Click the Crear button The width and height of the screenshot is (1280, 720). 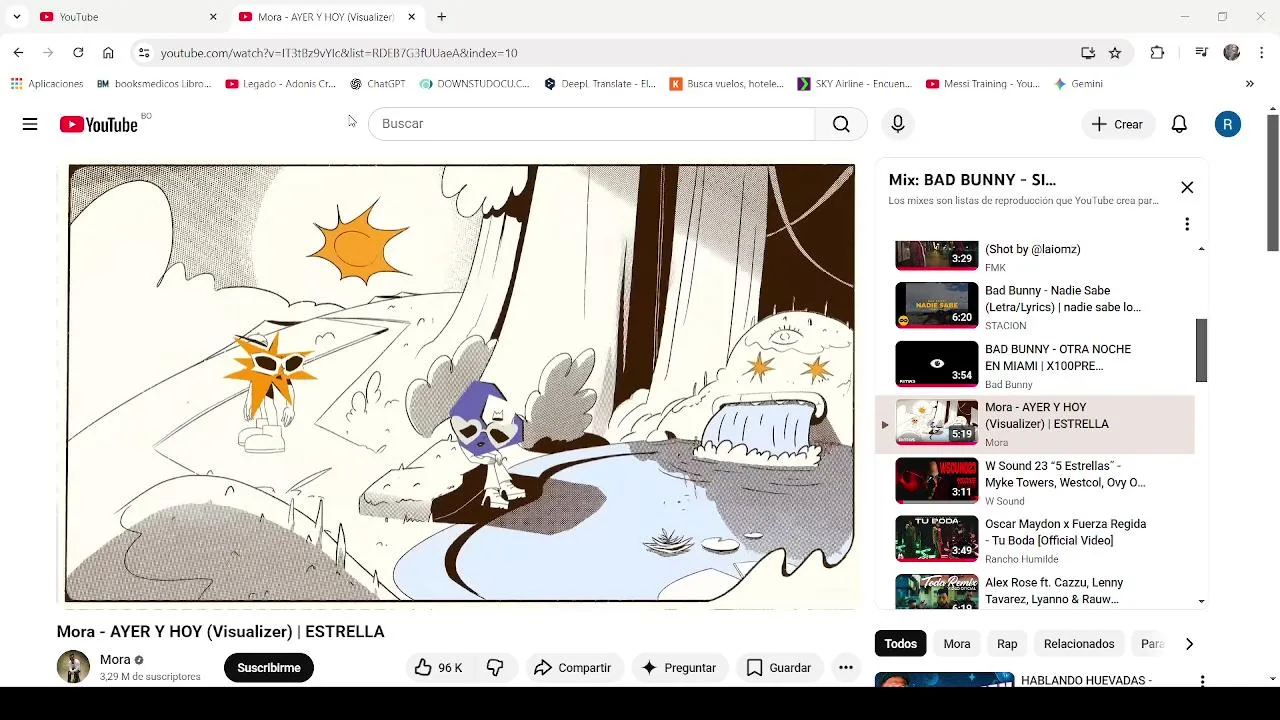(x=1117, y=124)
